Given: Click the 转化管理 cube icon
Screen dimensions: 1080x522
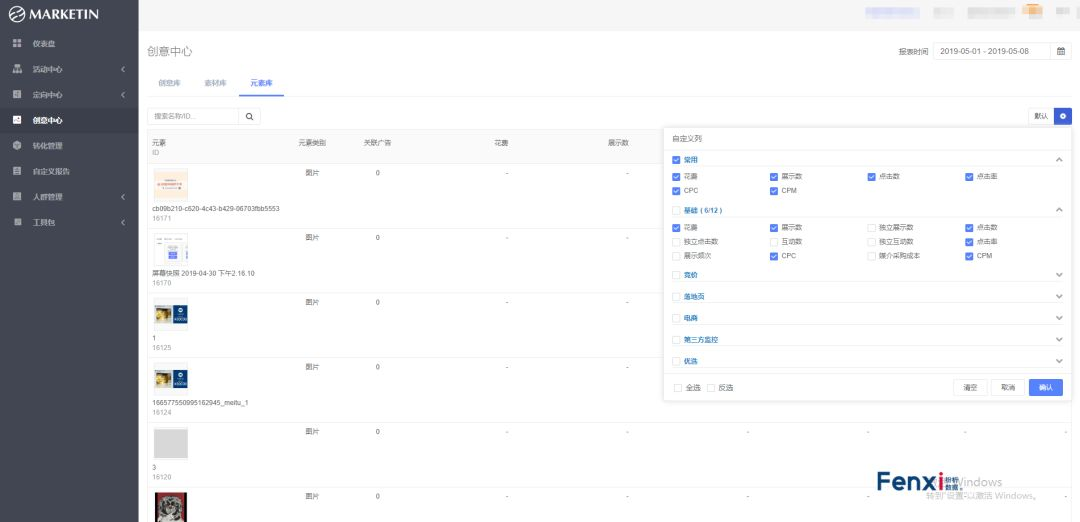Looking at the screenshot, I should tap(17, 145).
